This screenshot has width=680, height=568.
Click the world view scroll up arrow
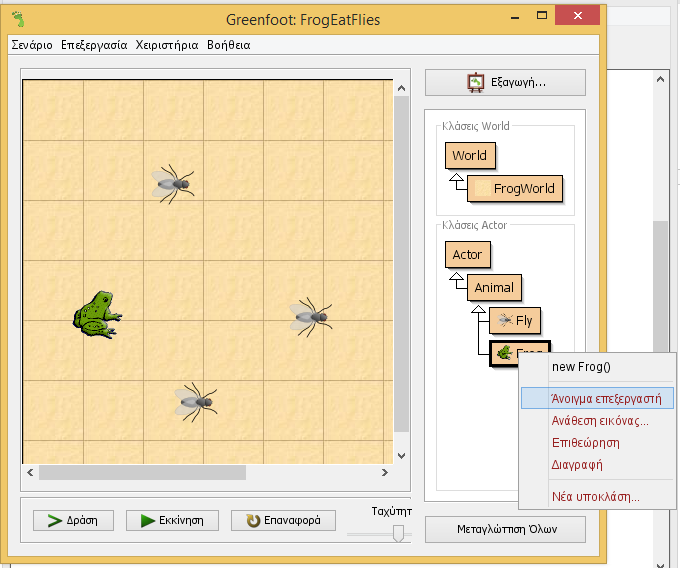(402, 88)
